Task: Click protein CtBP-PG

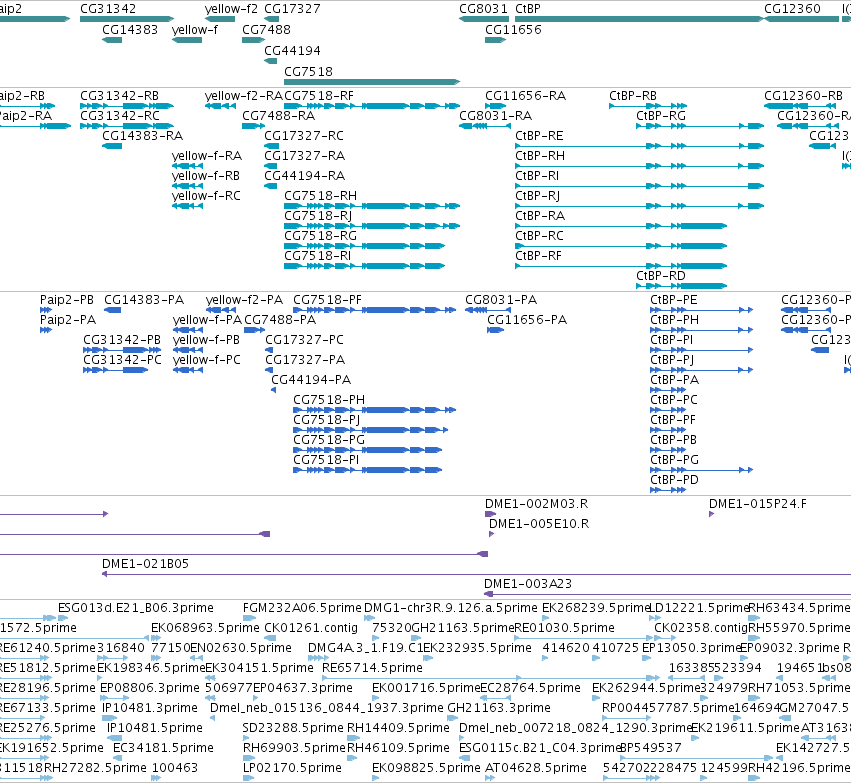Action: pyautogui.click(x=674, y=460)
